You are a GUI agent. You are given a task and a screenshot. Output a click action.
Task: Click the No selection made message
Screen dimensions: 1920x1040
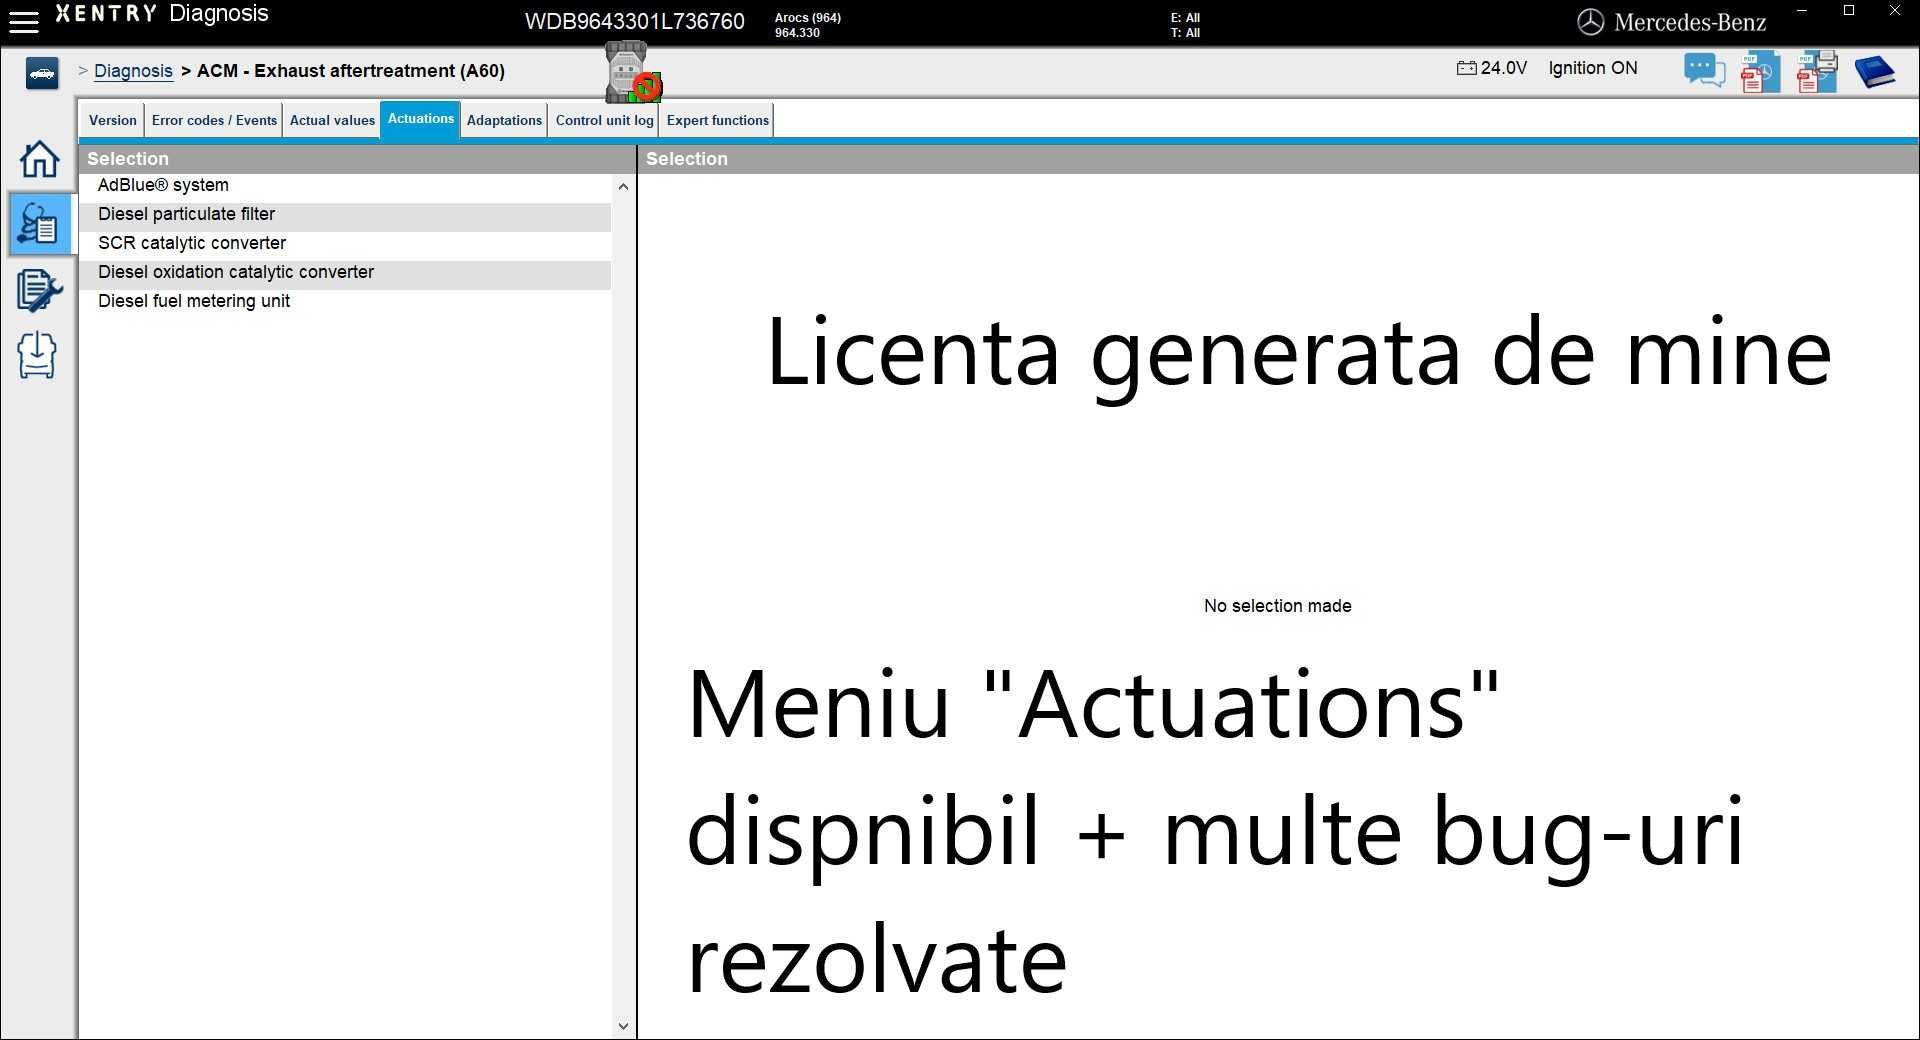1277,606
